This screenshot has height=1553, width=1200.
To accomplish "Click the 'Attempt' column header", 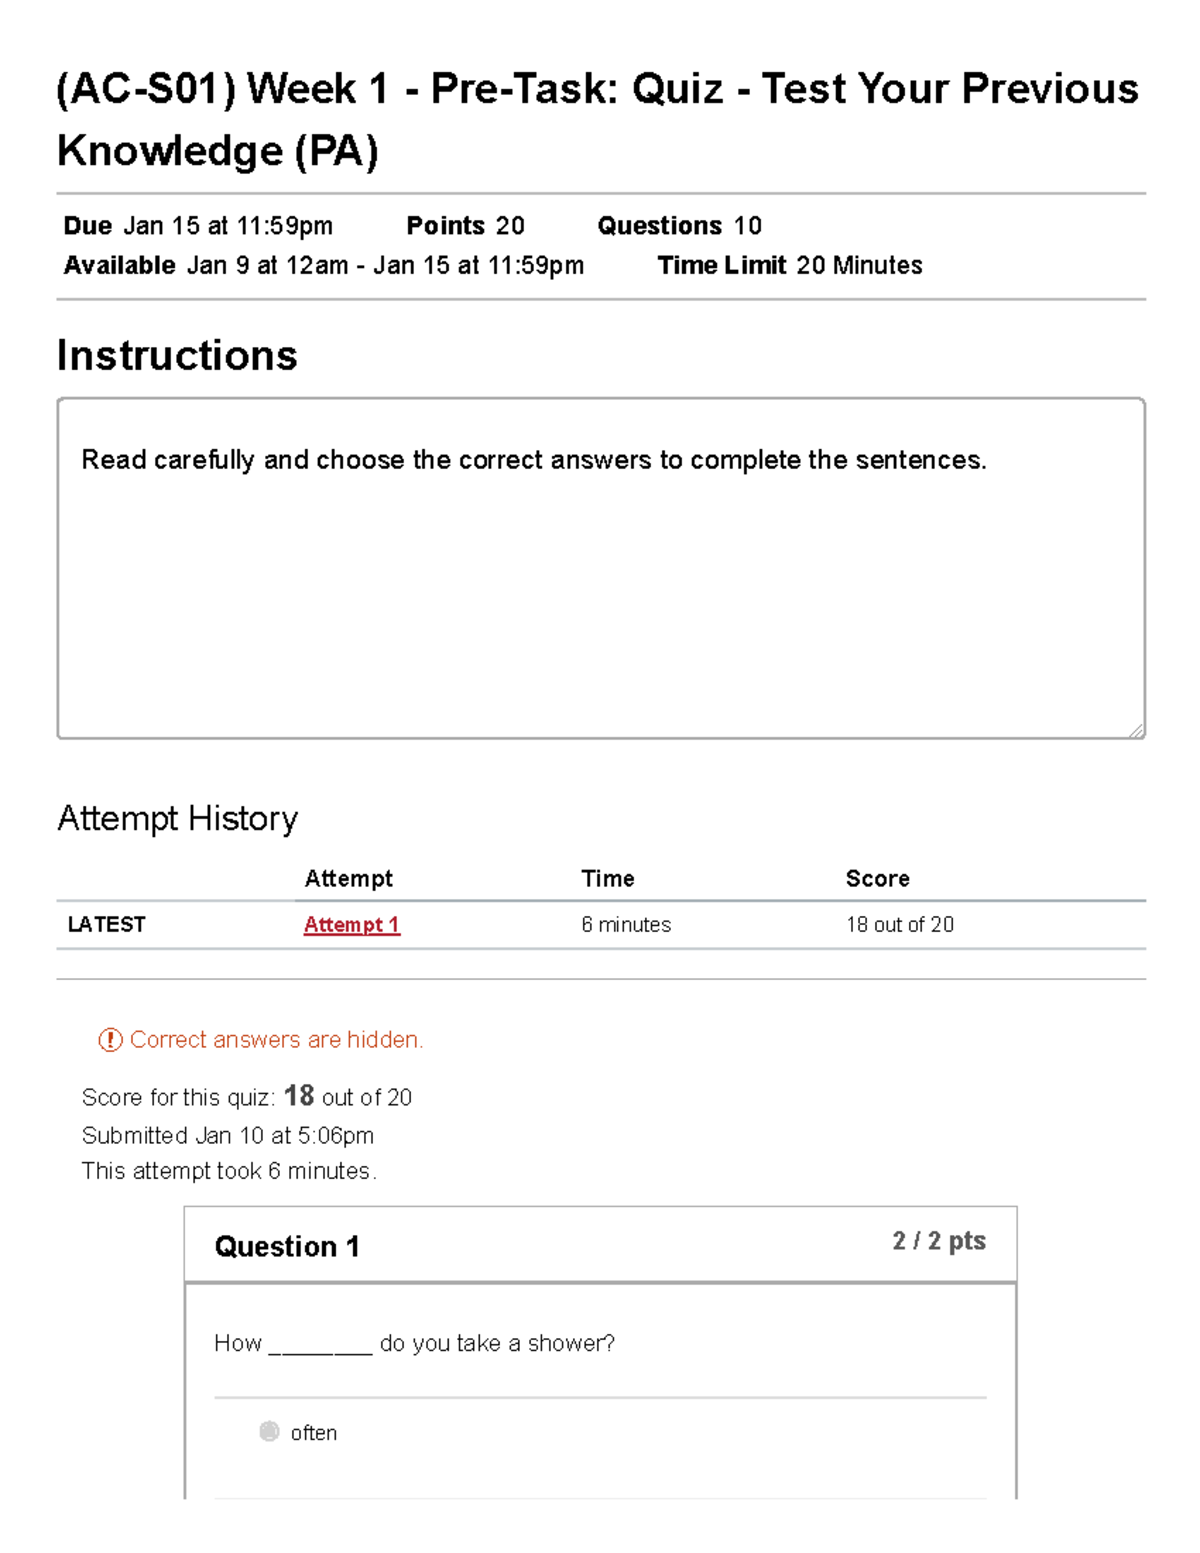I will 349,879.
